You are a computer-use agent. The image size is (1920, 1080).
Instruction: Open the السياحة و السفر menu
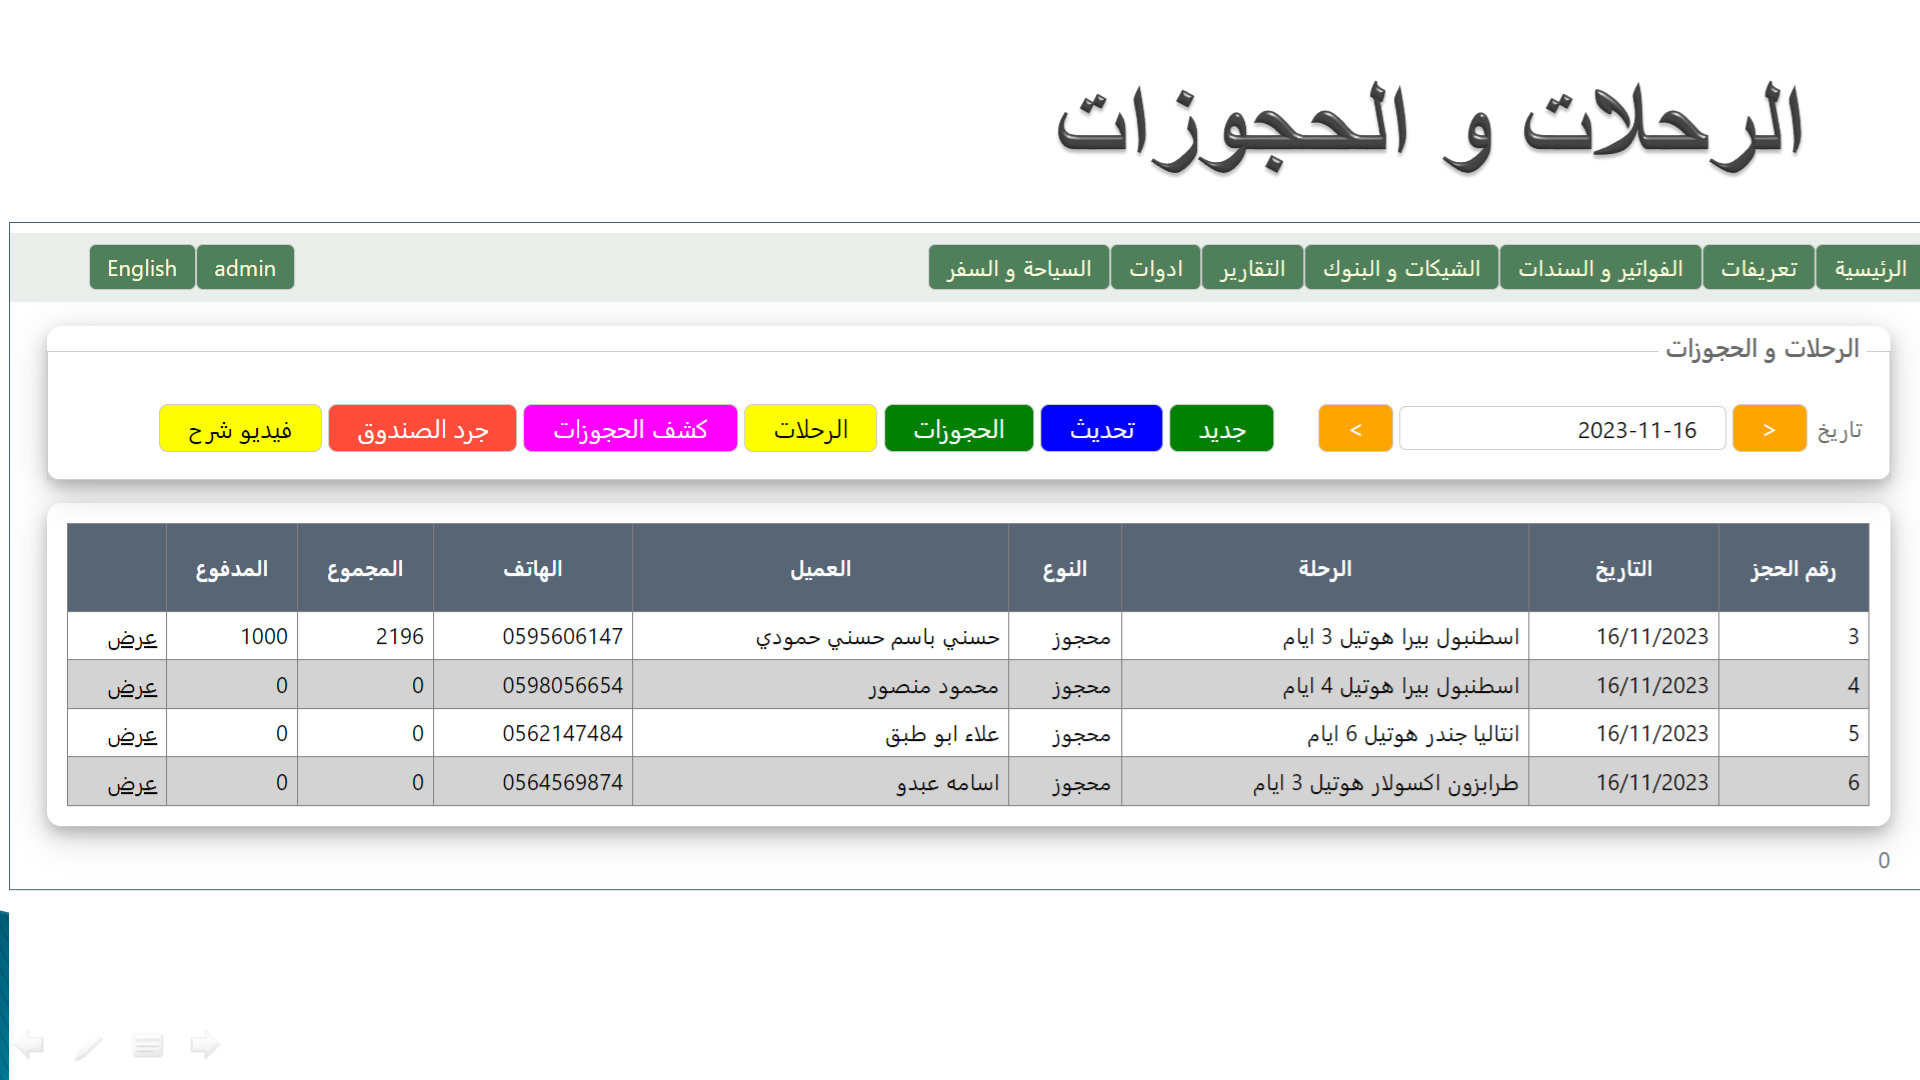[x=1018, y=268]
